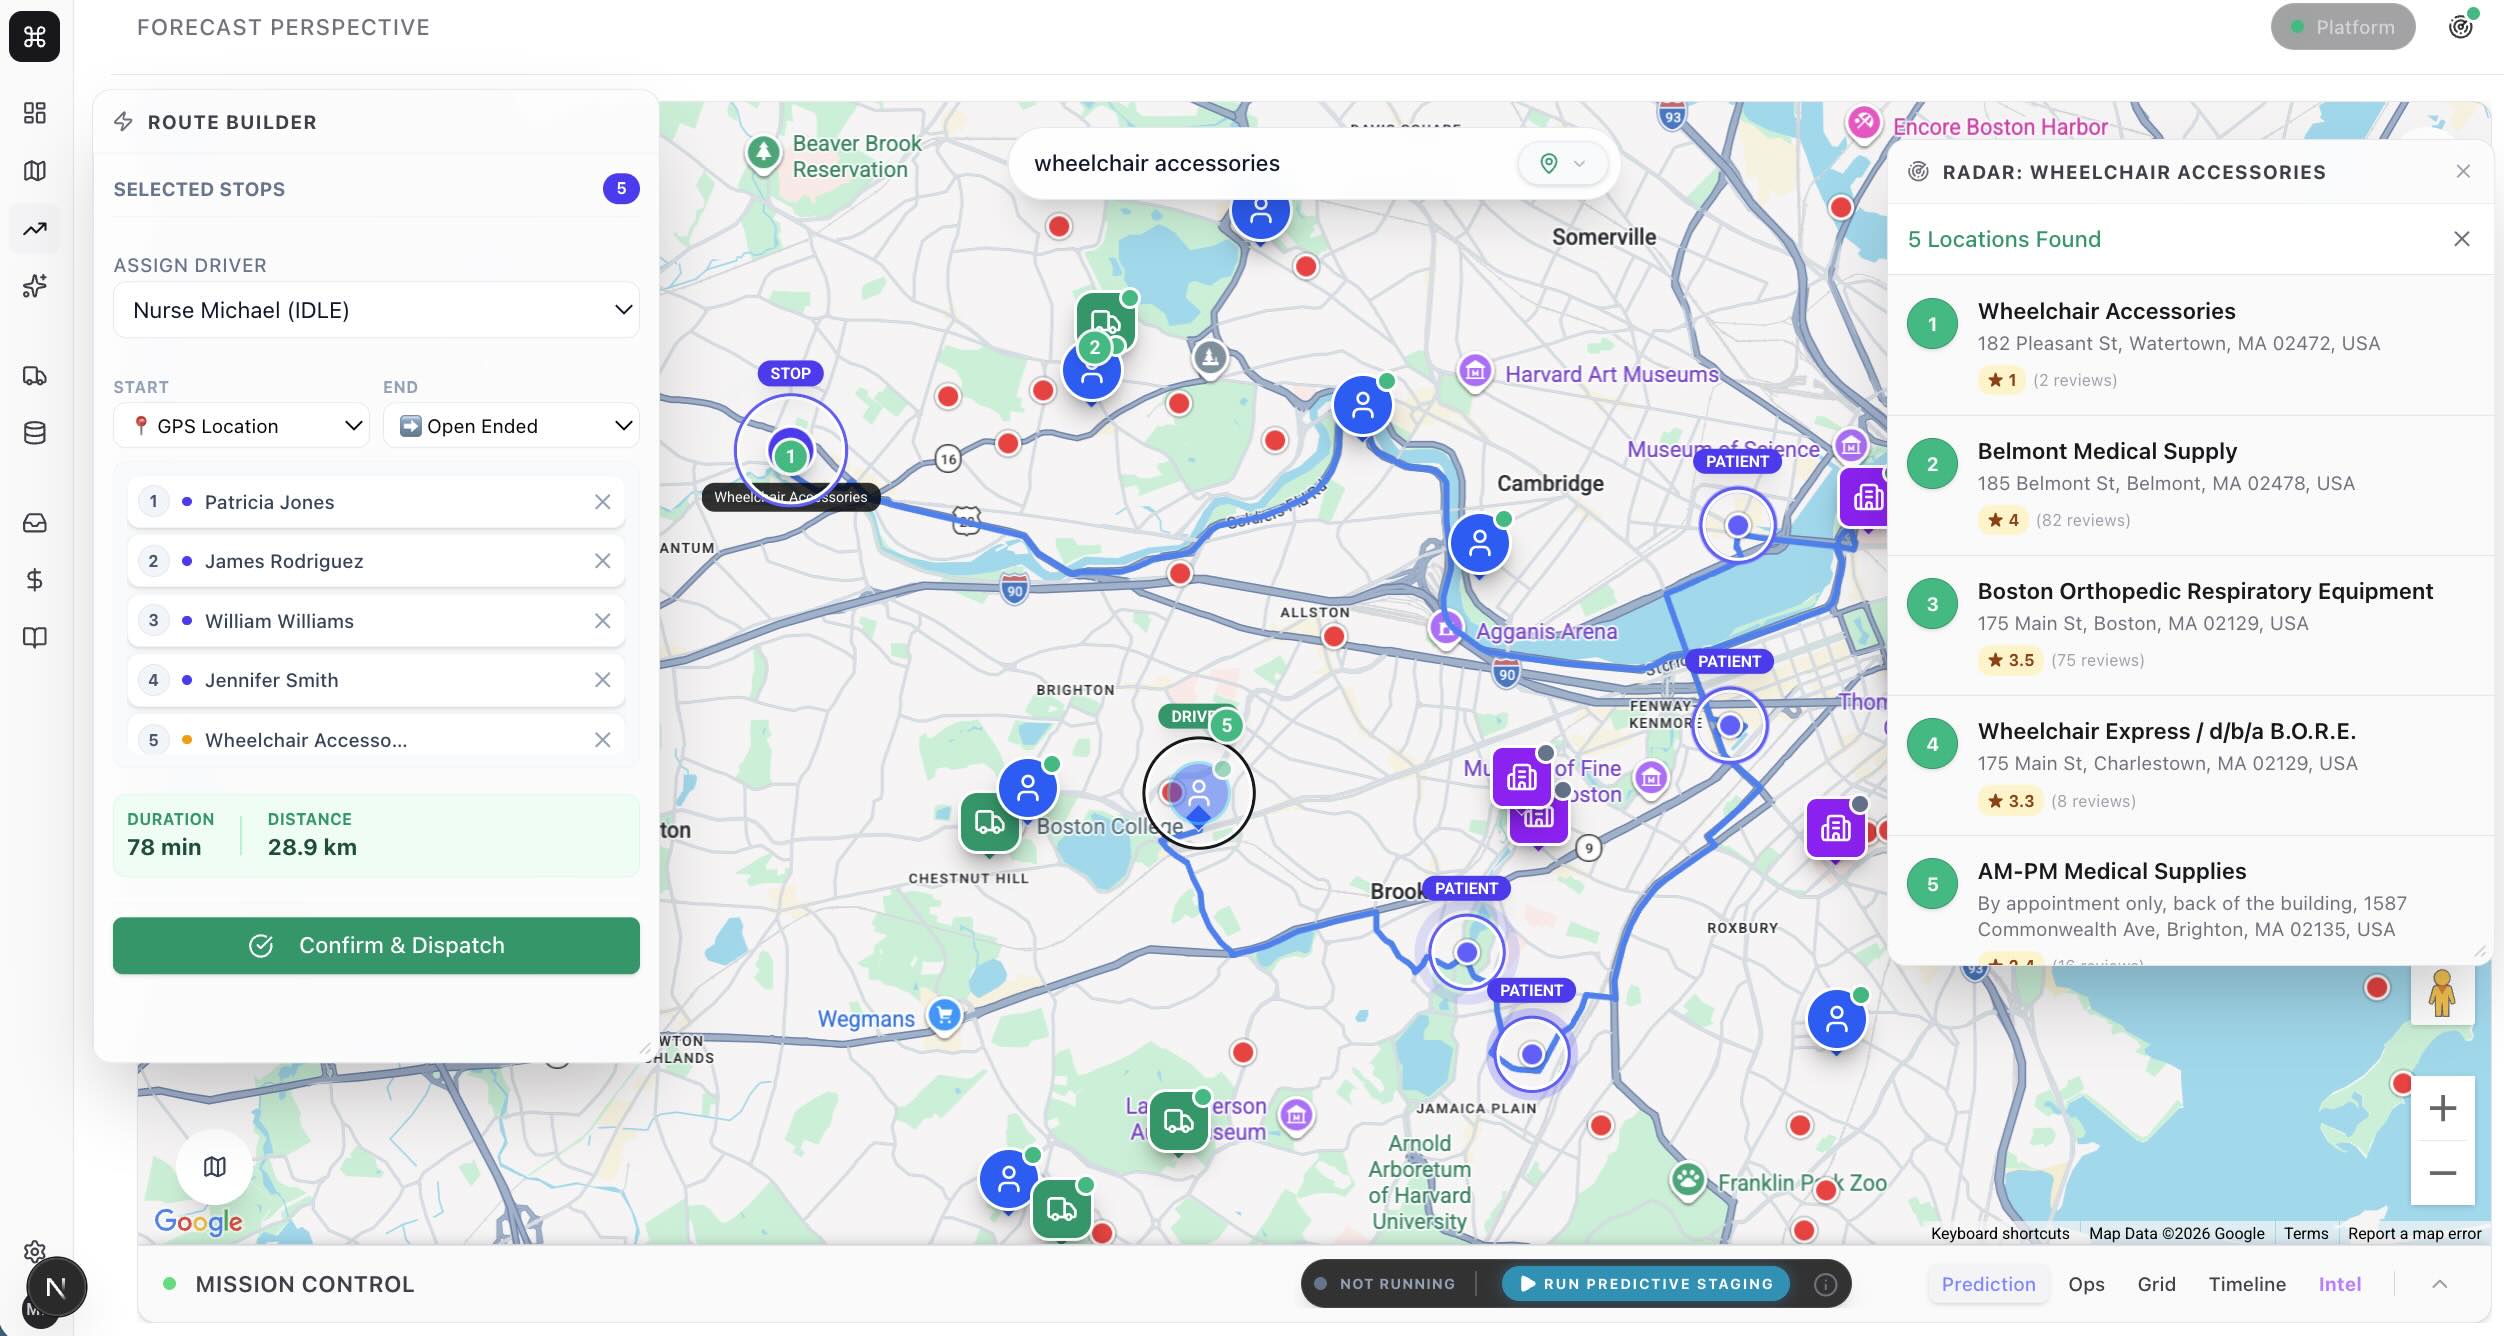
Task: Select Wheelchair Express / d/b/a B.O.R.E. result
Action: click(x=2190, y=765)
